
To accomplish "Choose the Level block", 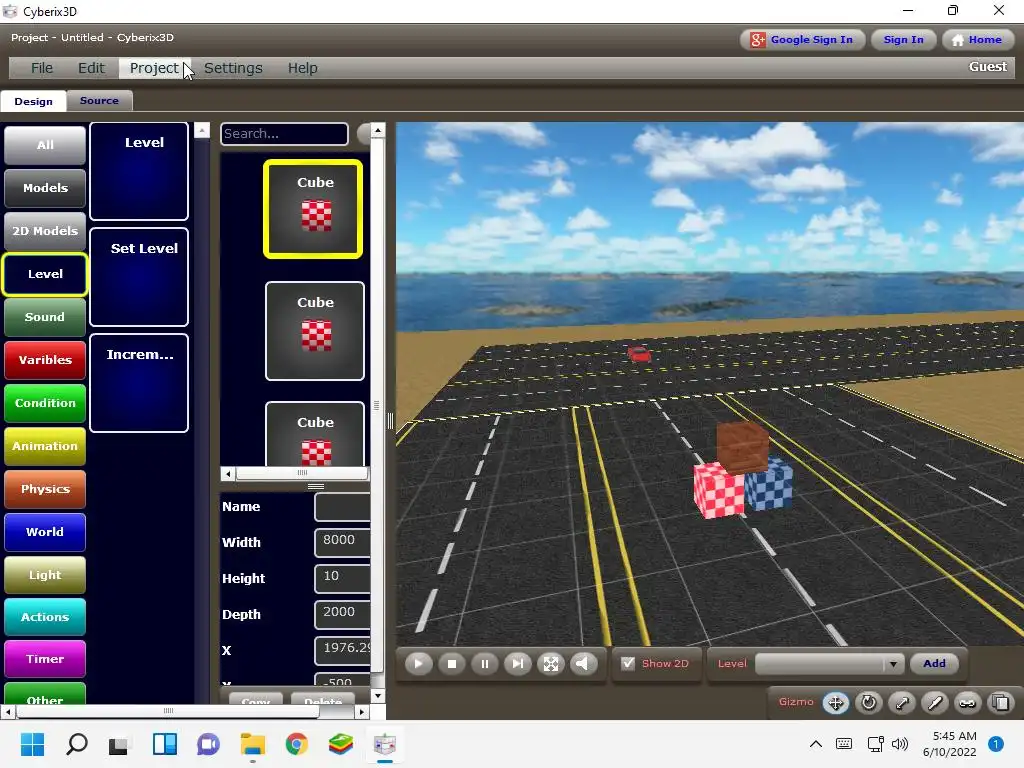I will coord(139,171).
